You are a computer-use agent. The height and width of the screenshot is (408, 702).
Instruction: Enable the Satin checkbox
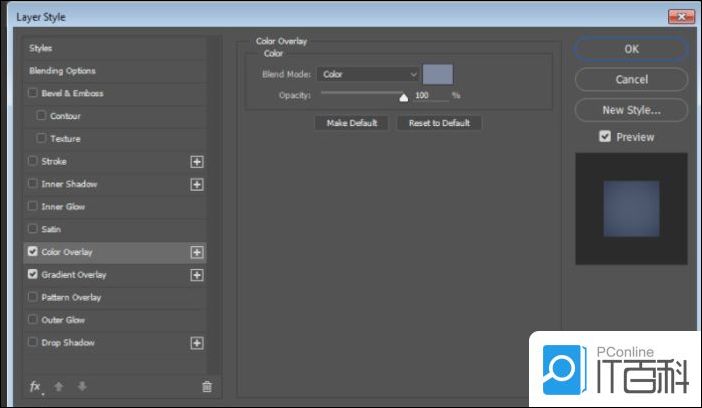pyautogui.click(x=32, y=228)
